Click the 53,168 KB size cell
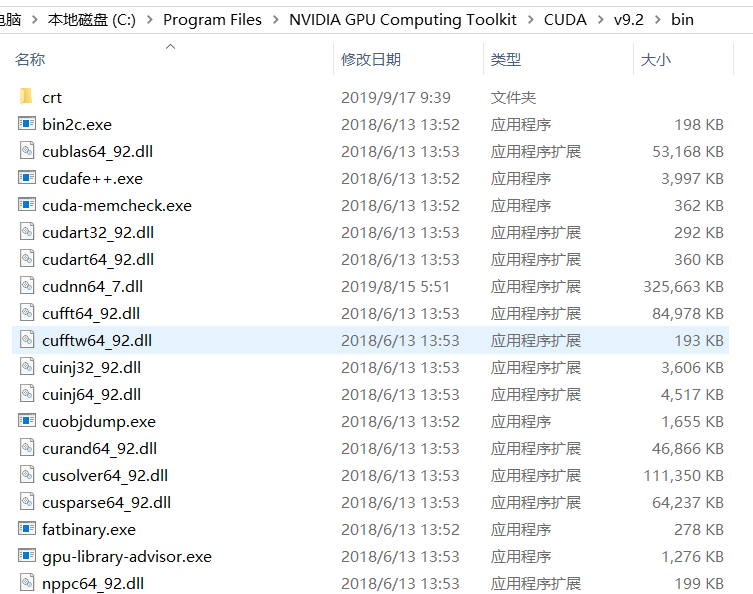Viewport: 753px width, 594px height. point(688,151)
